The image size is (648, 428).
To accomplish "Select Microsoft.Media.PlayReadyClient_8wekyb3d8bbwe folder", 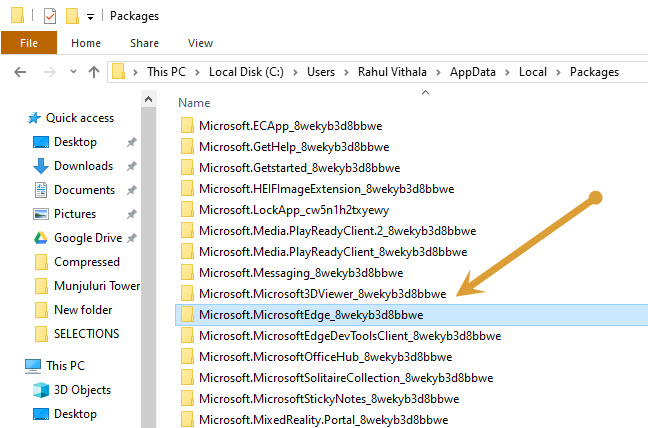I will tap(324, 252).
